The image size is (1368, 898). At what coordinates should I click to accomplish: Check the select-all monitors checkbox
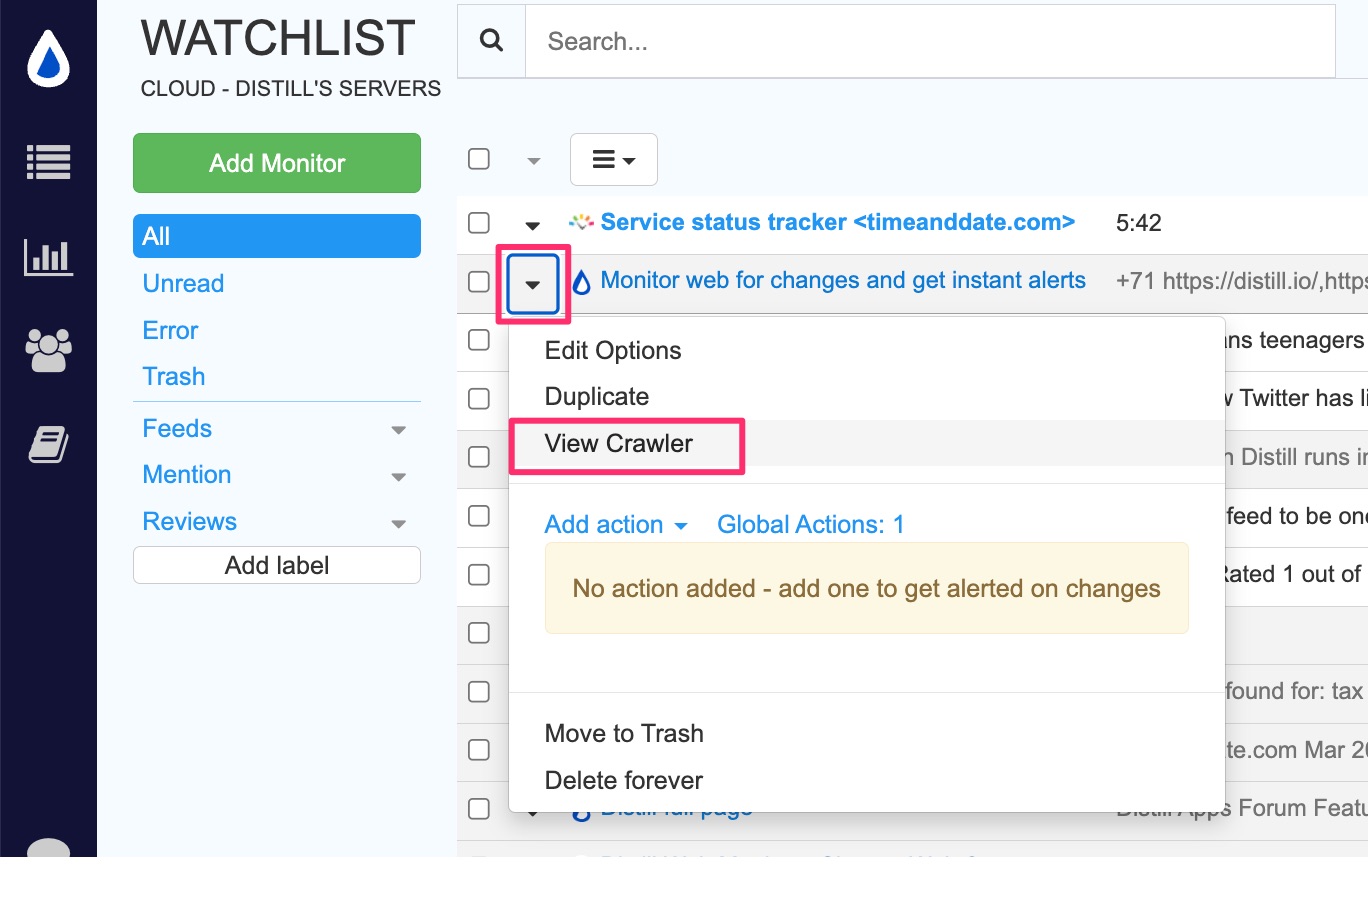tap(478, 158)
